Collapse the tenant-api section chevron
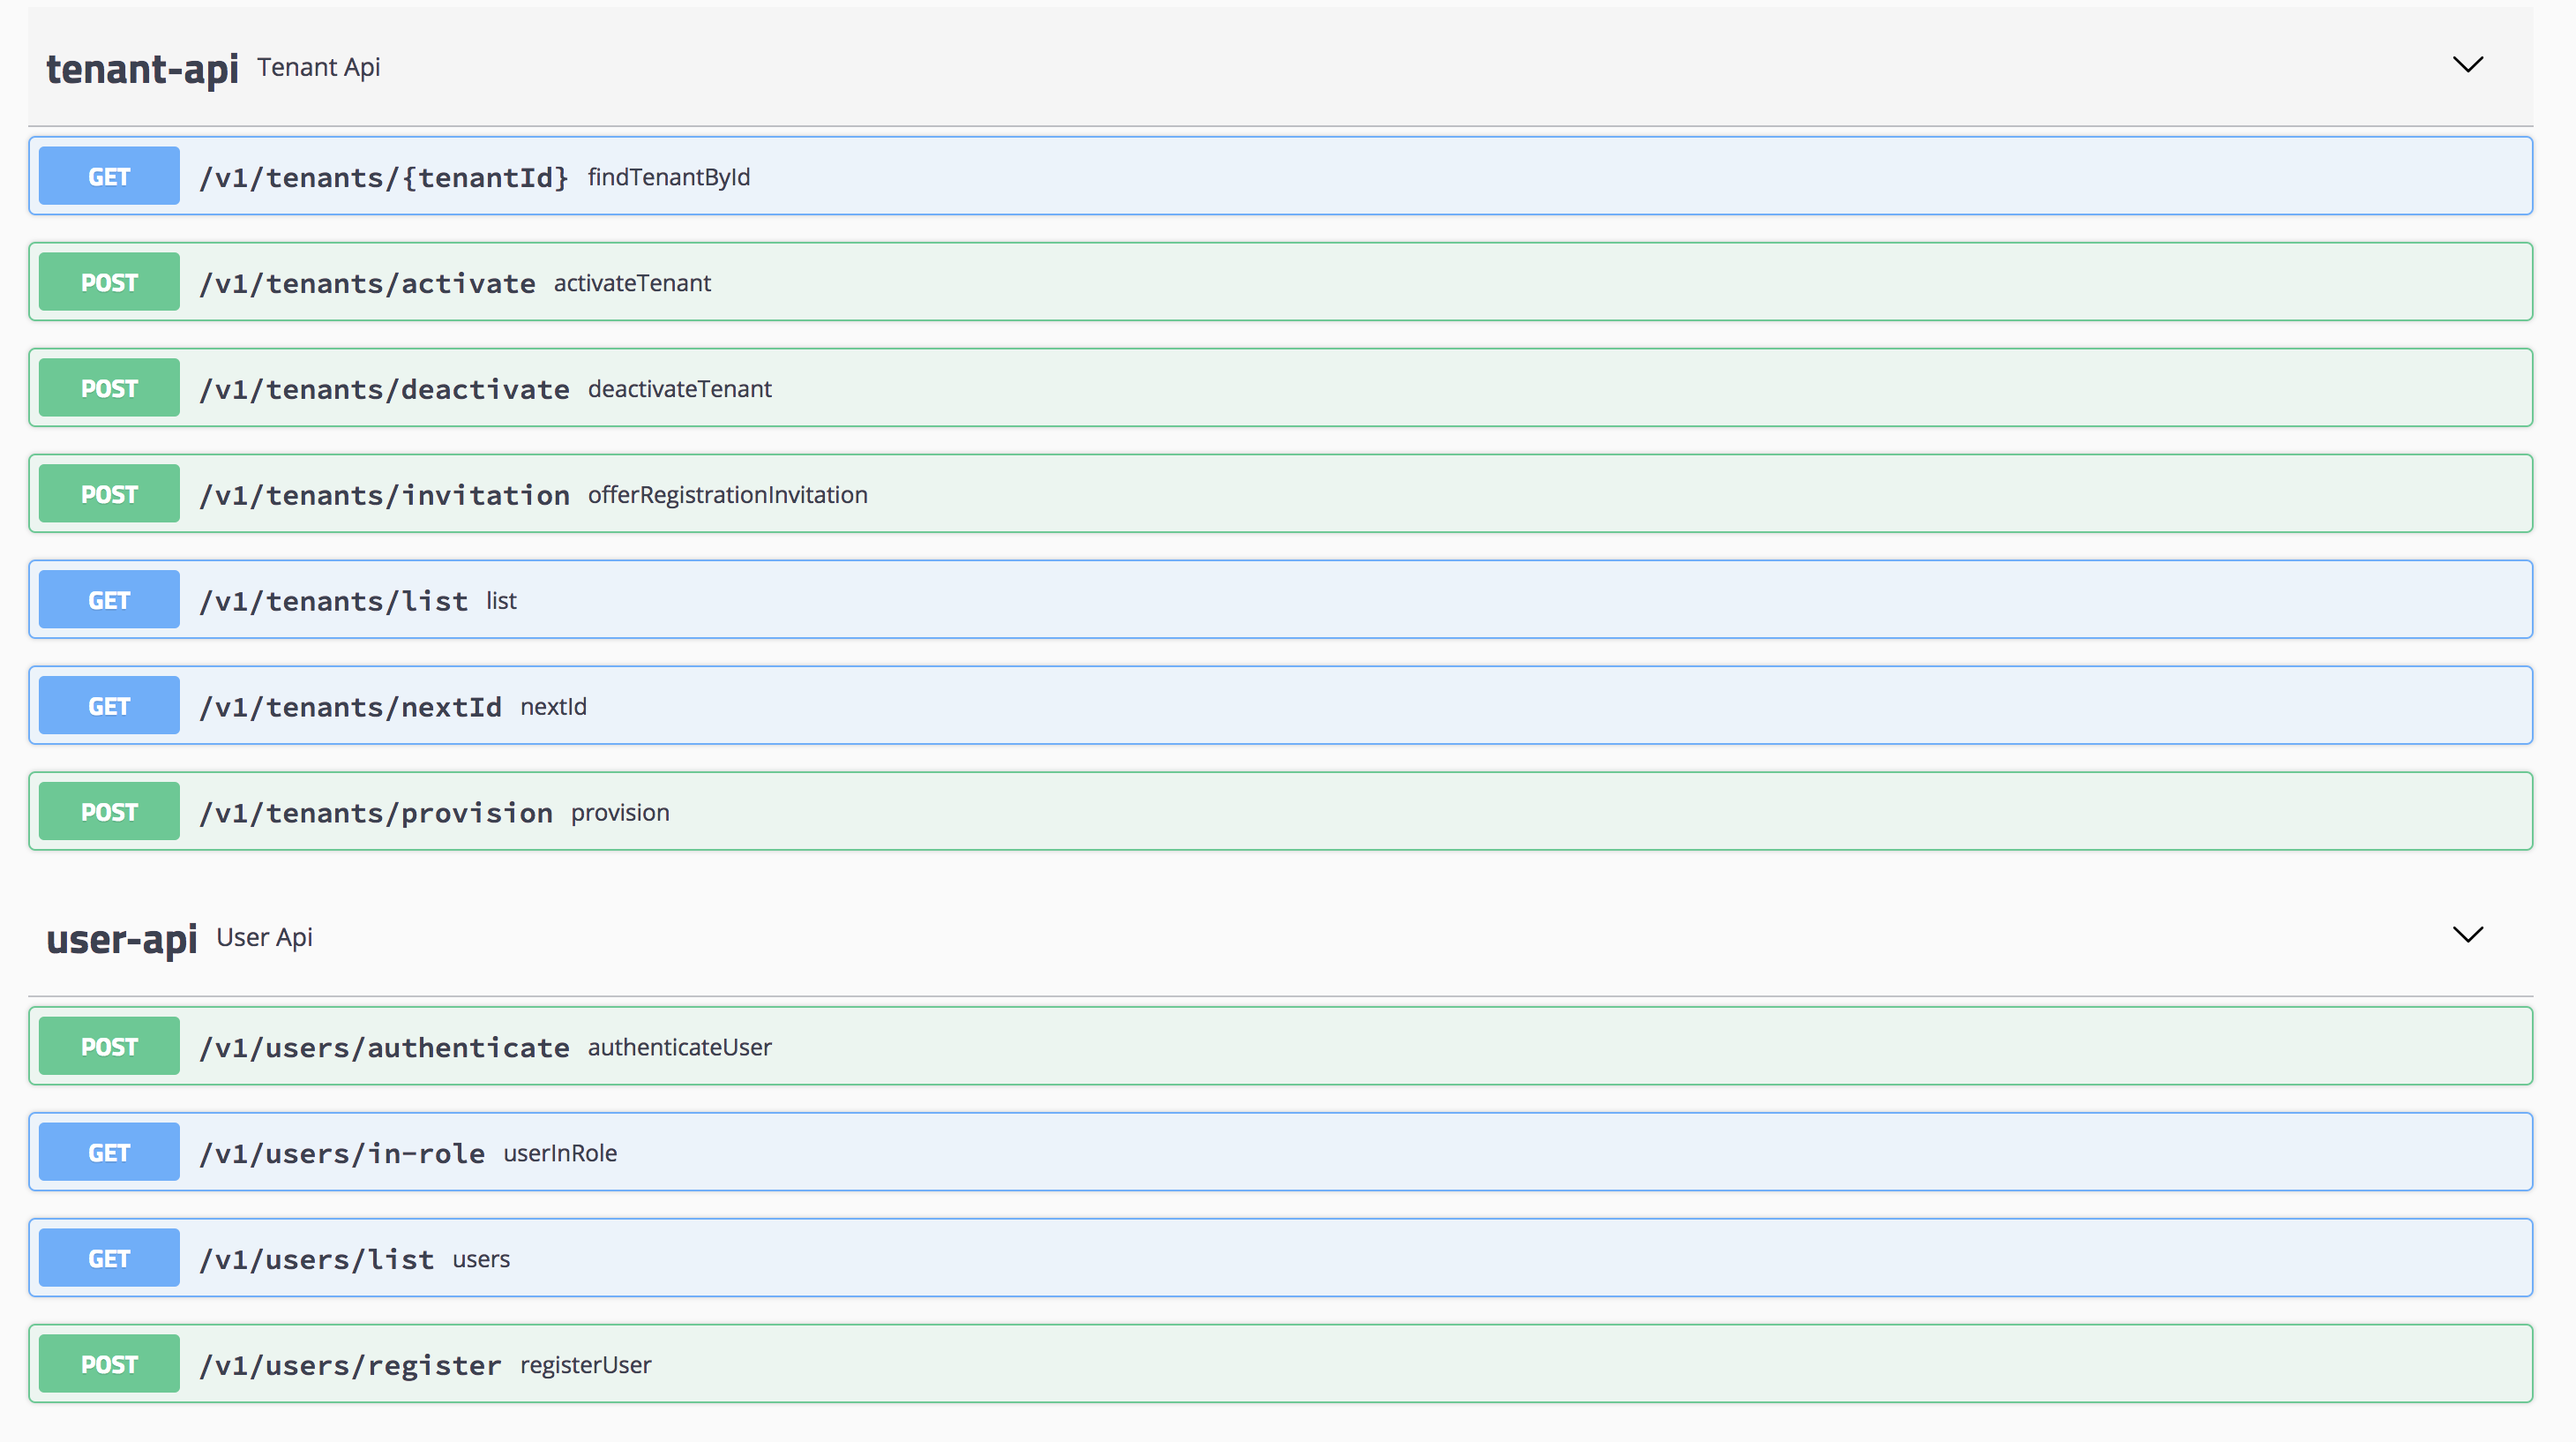Viewport: 2576px width, 1442px height. 2467,65
